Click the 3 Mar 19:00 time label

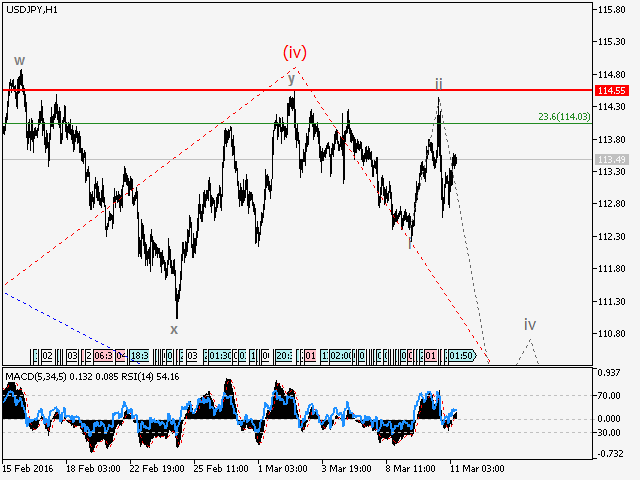click(346, 469)
